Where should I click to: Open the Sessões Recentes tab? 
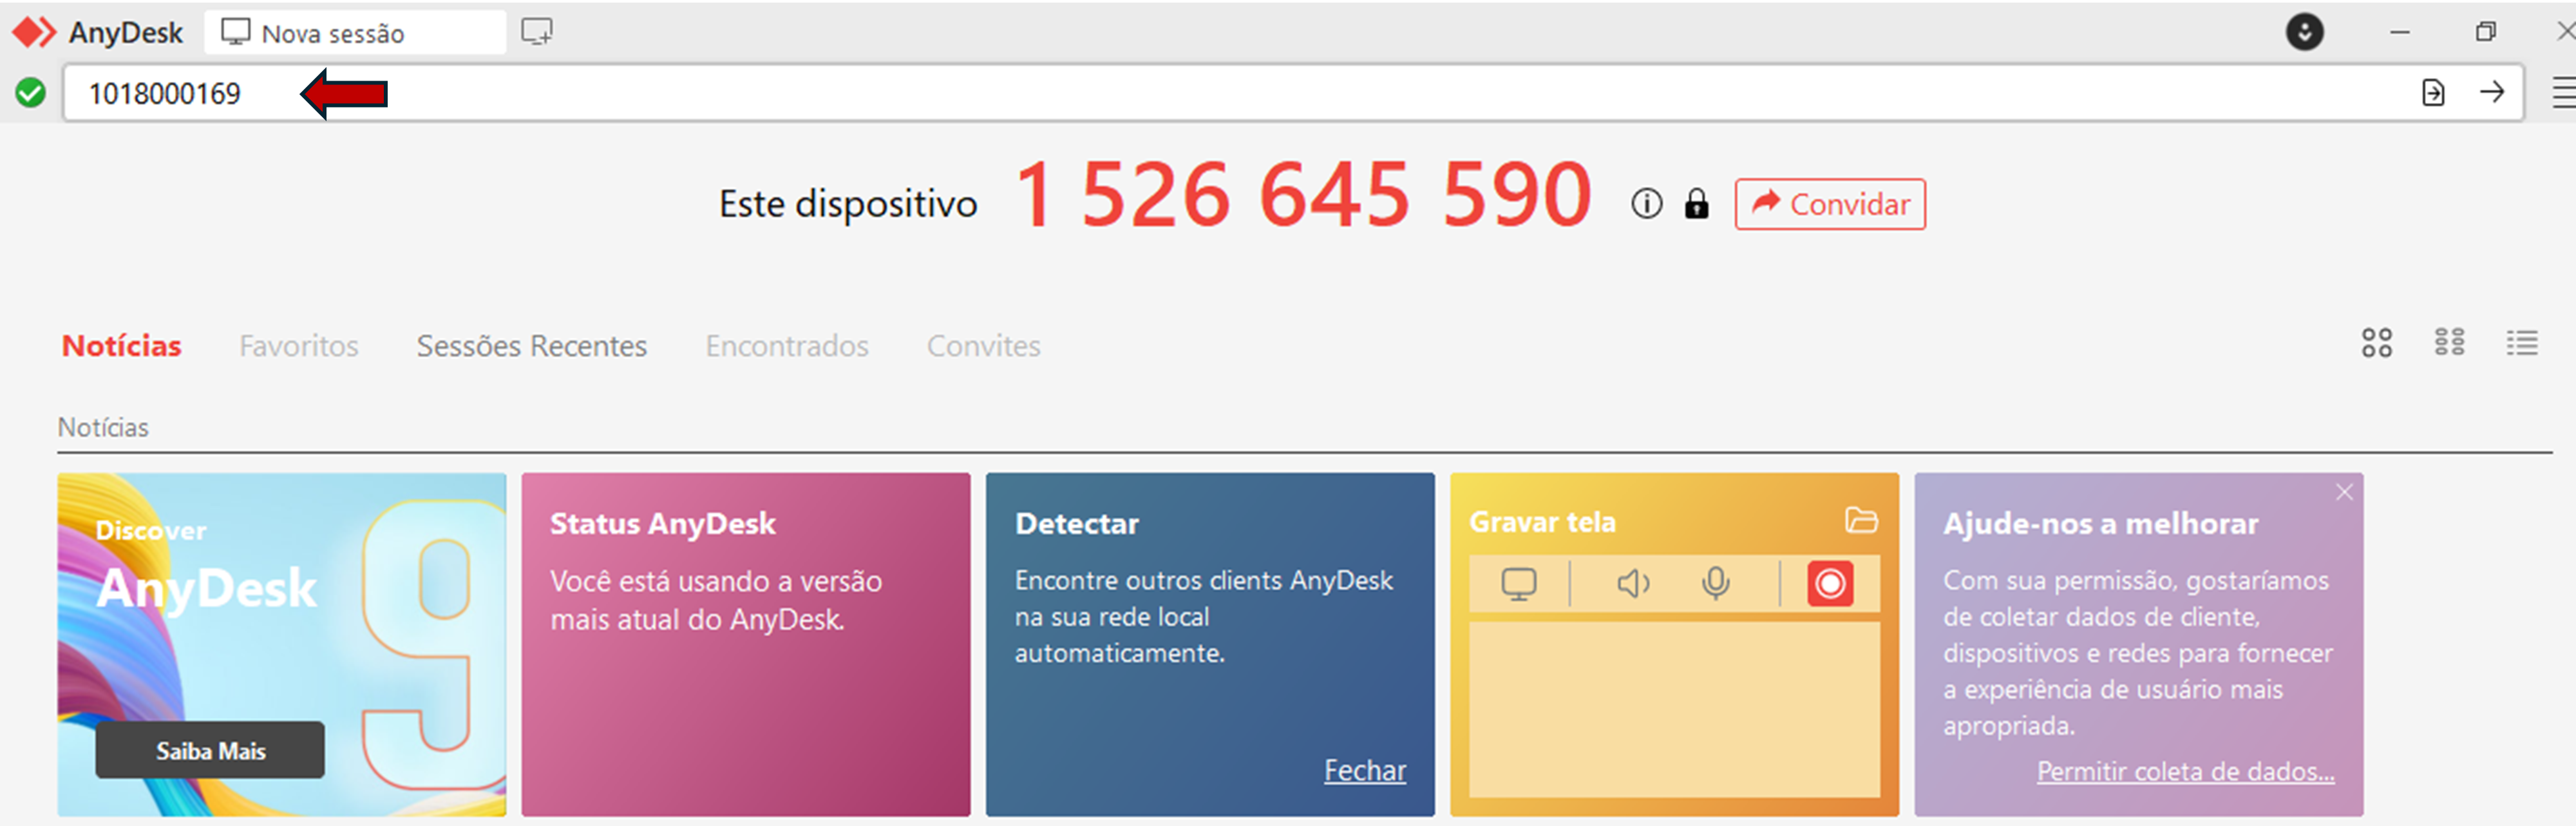pyautogui.click(x=531, y=346)
